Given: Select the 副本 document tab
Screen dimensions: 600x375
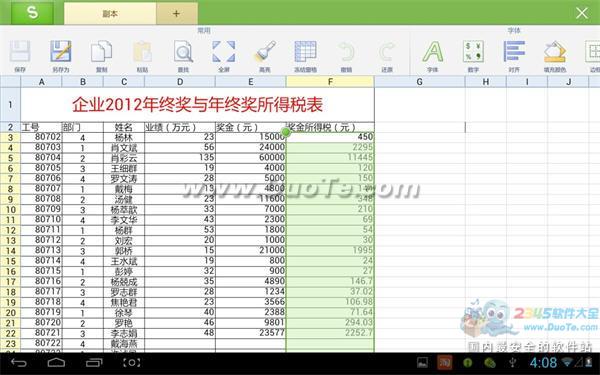Looking at the screenshot, I should [110, 14].
